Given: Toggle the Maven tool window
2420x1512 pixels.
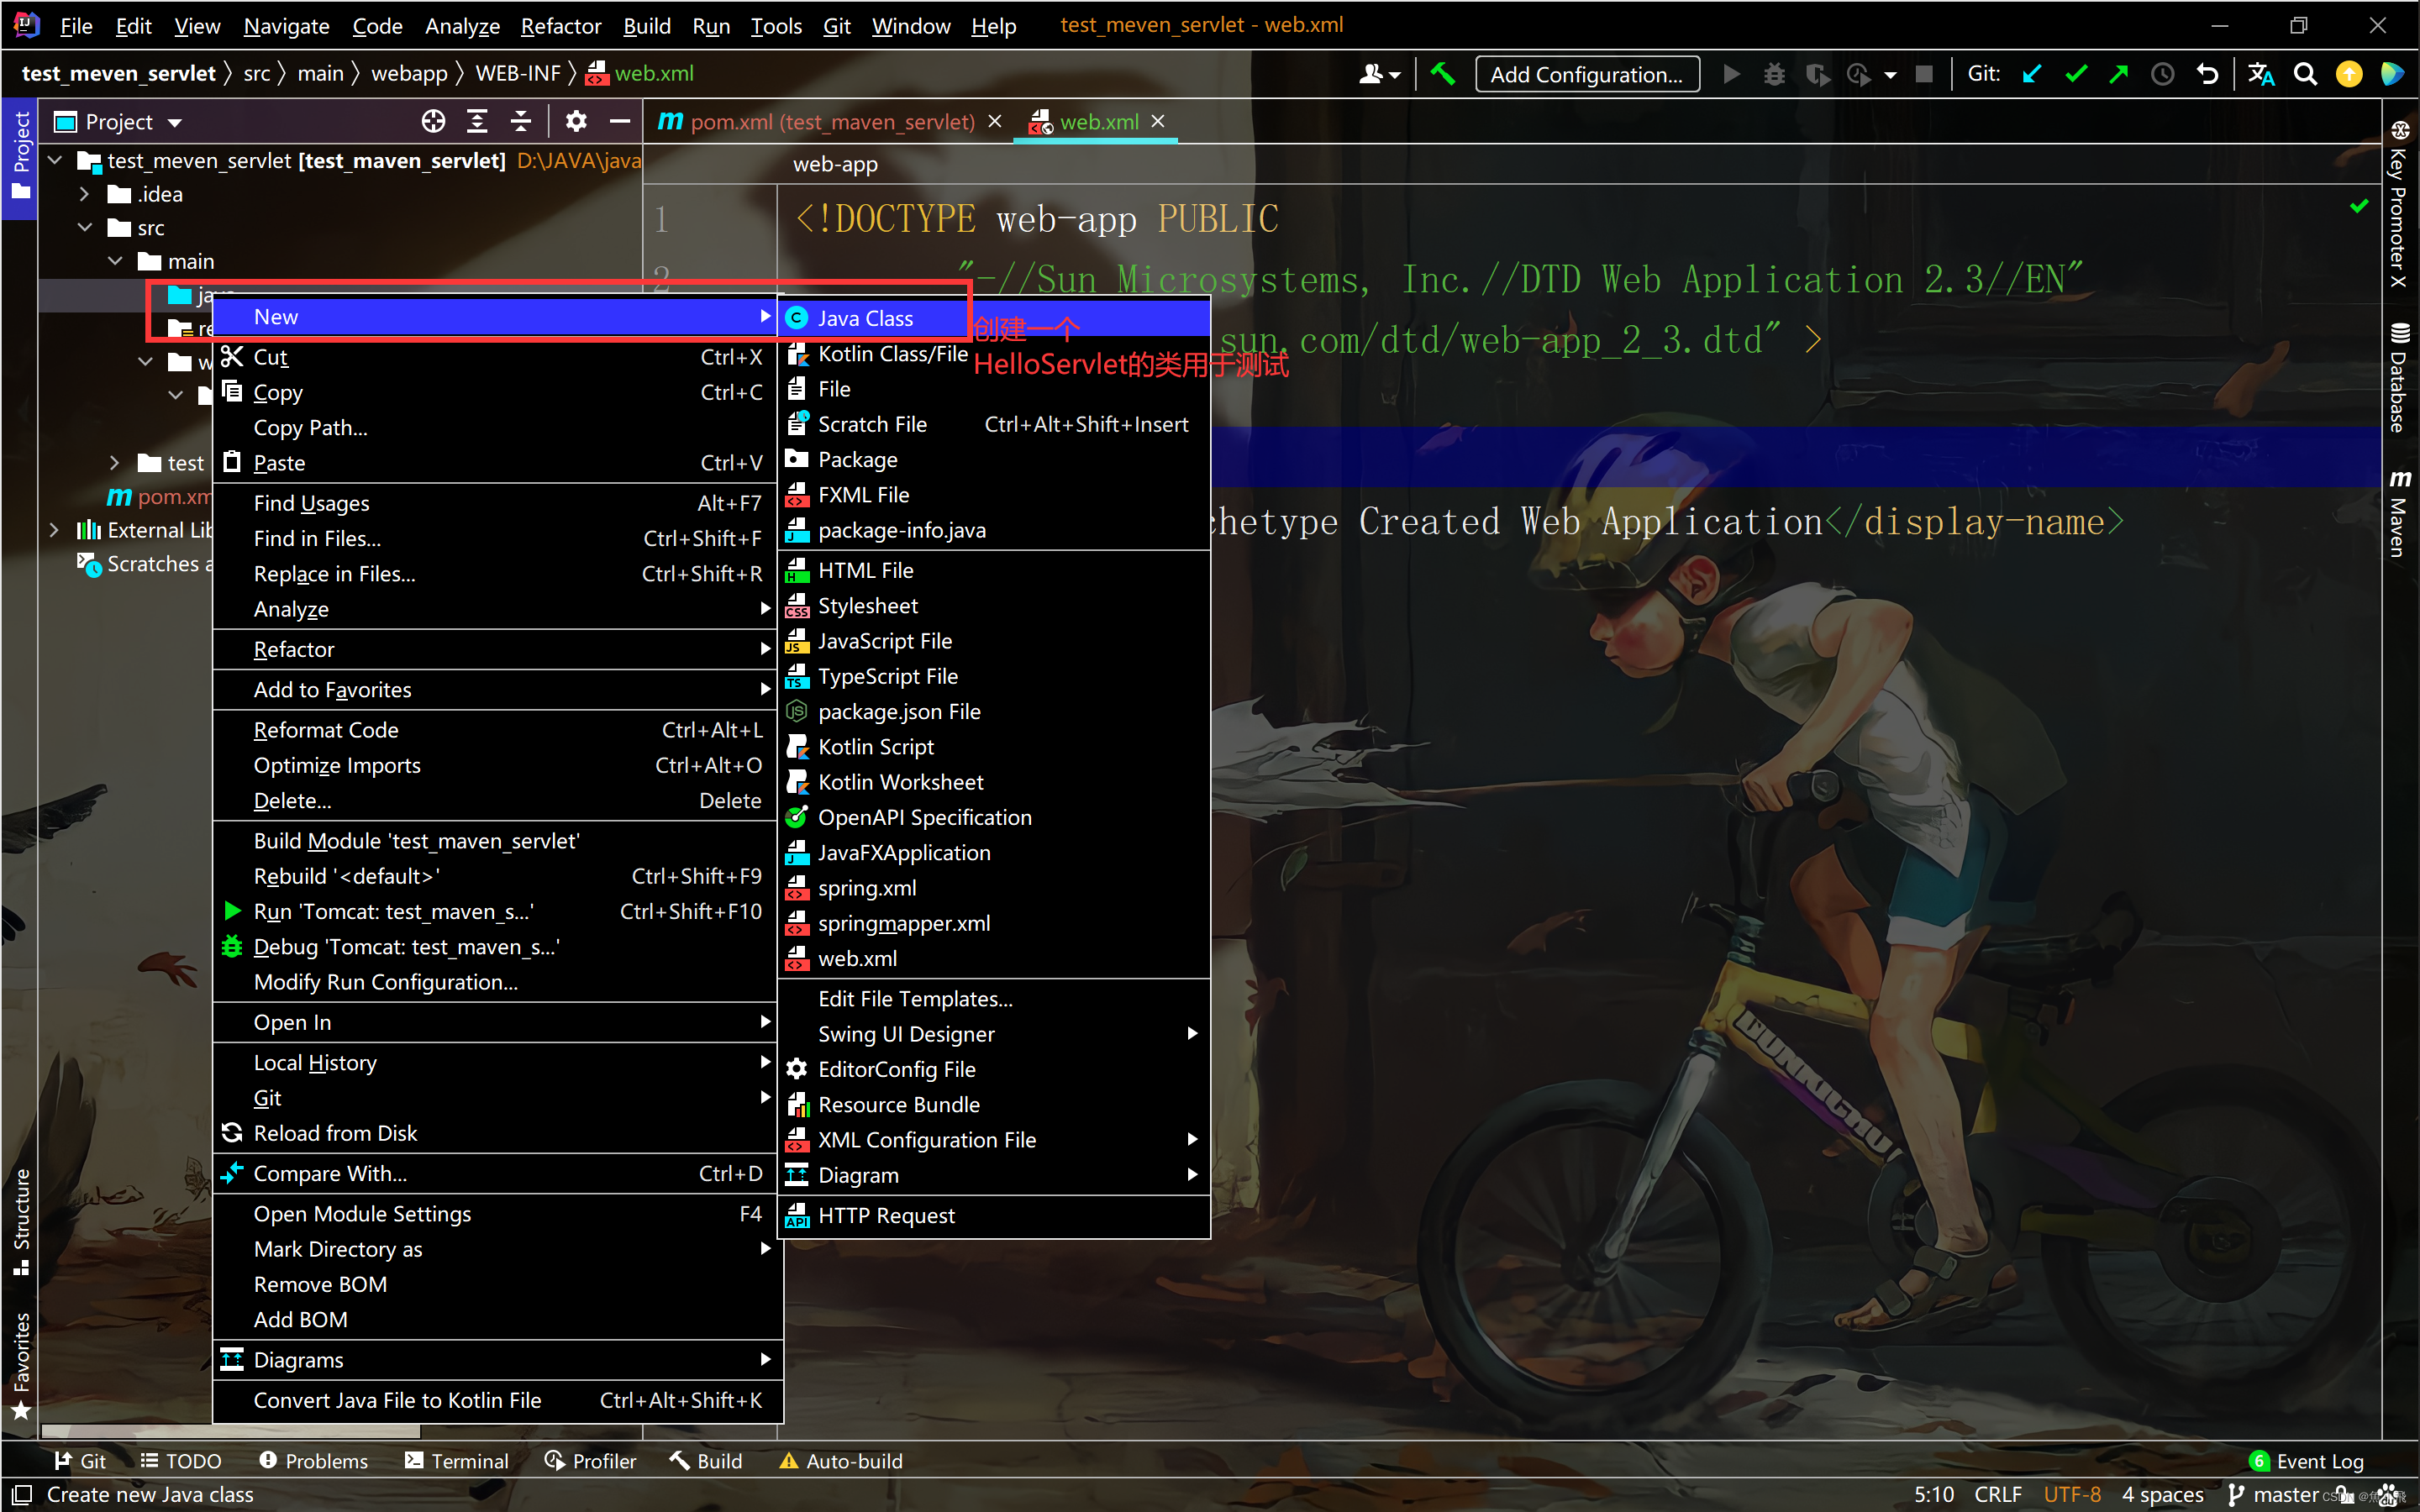Looking at the screenshot, I should [x=2399, y=514].
